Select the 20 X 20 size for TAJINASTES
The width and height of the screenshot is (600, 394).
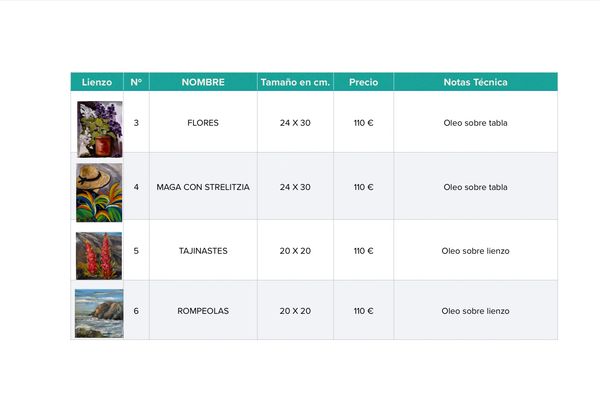coord(295,251)
